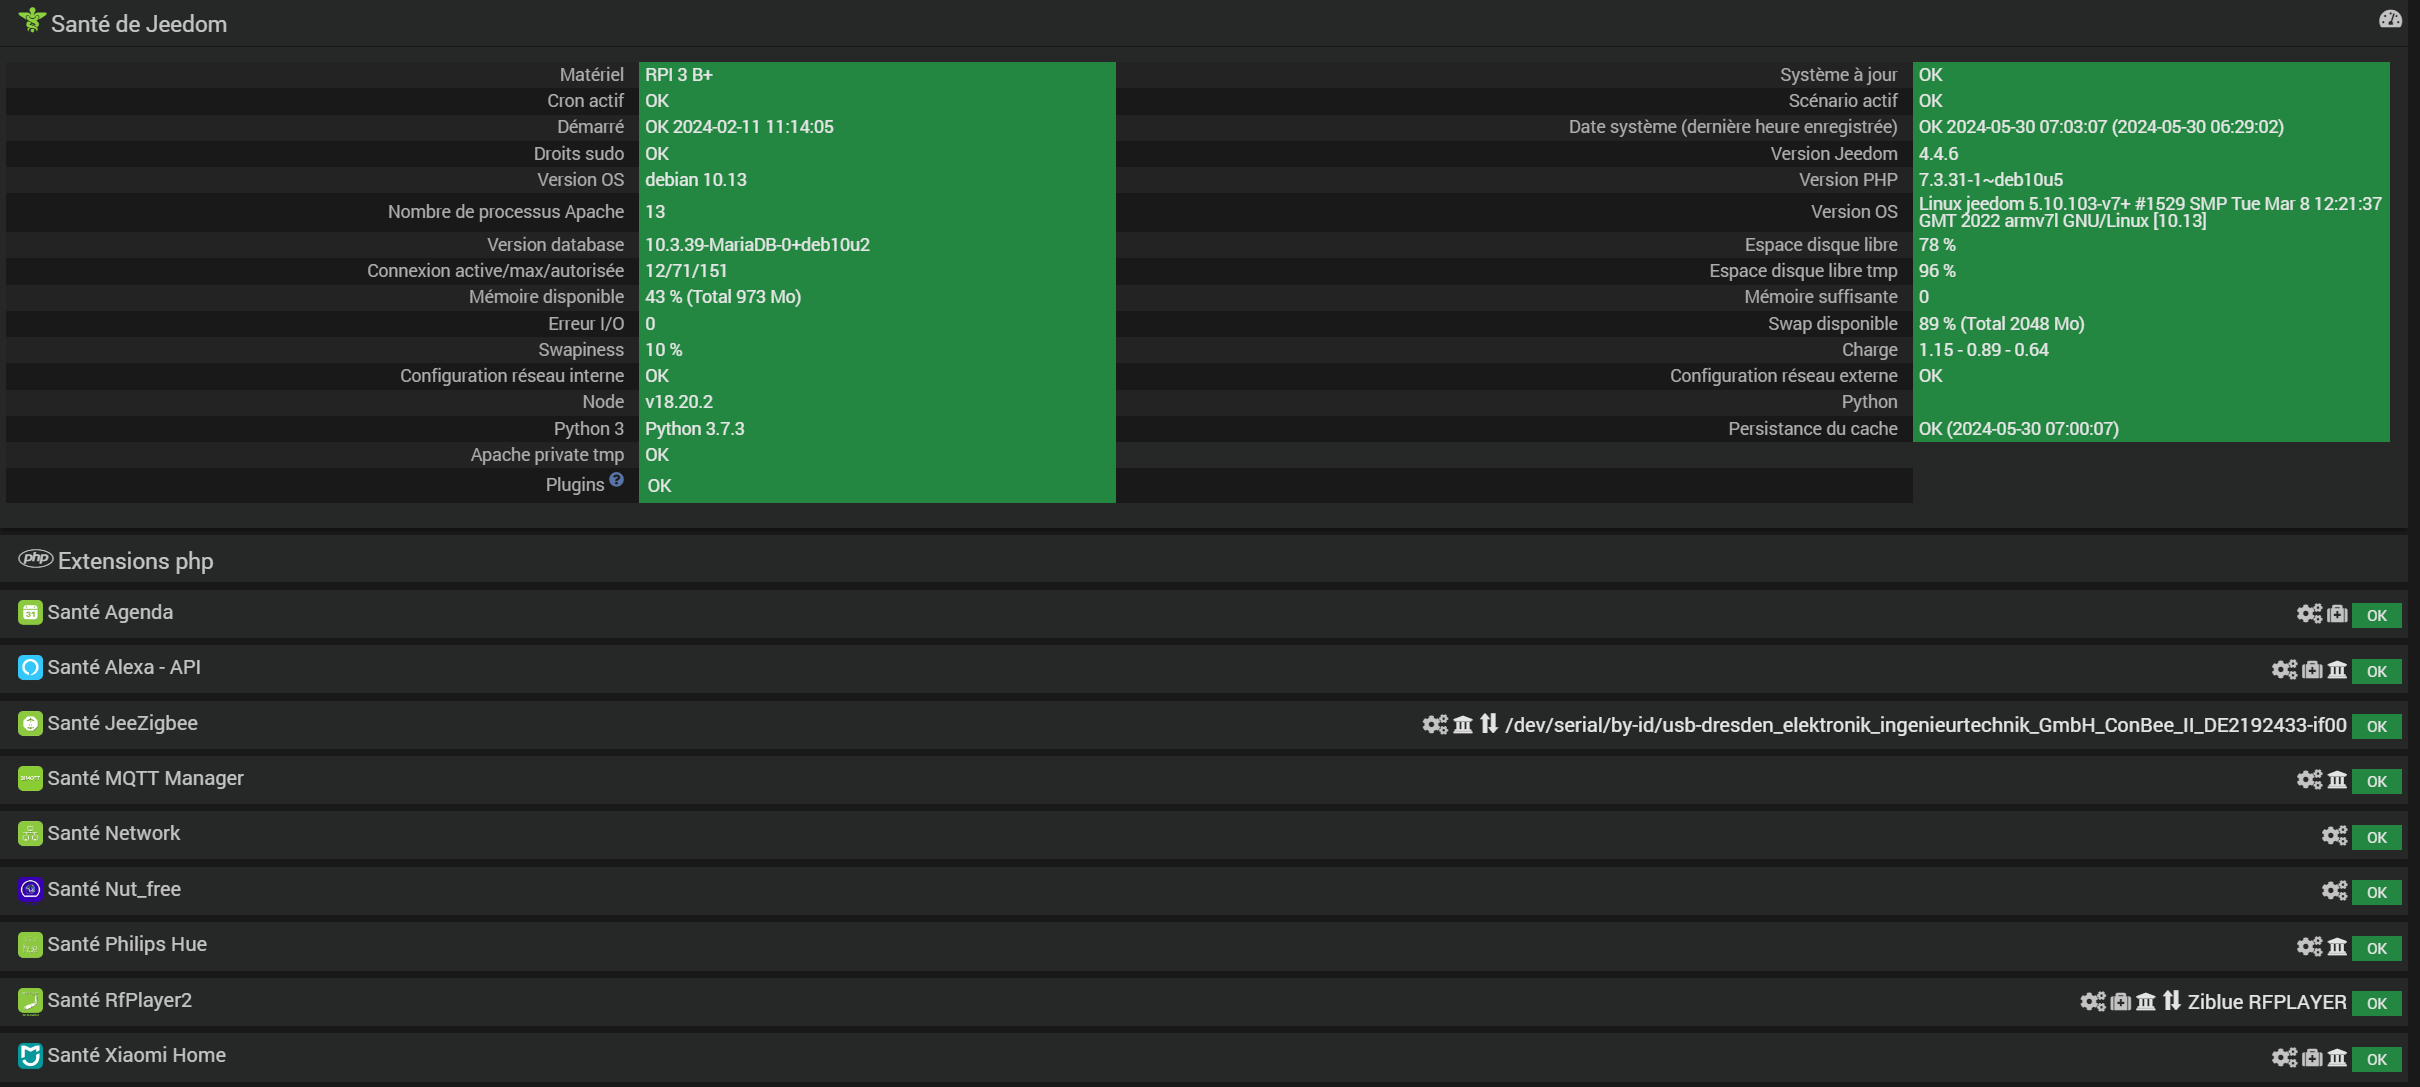The height and width of the screenshot is (1087, 2420).
Task: Click the gears icon in Santé MQTT Manager row
Action: pyautogui.click(x=2309, y=780)
